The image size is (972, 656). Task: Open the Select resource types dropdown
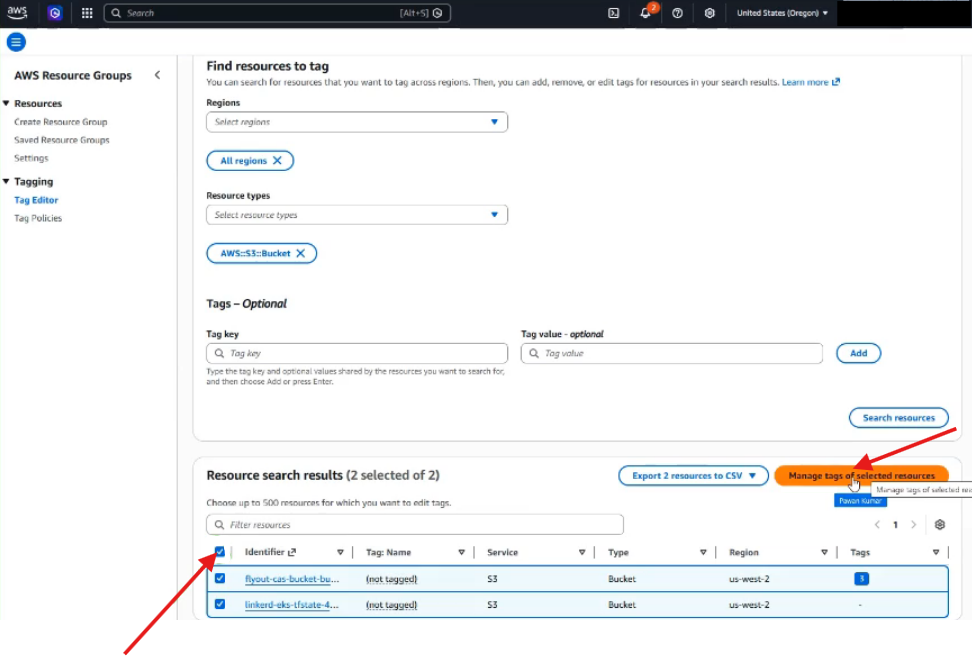click(356, 215)
